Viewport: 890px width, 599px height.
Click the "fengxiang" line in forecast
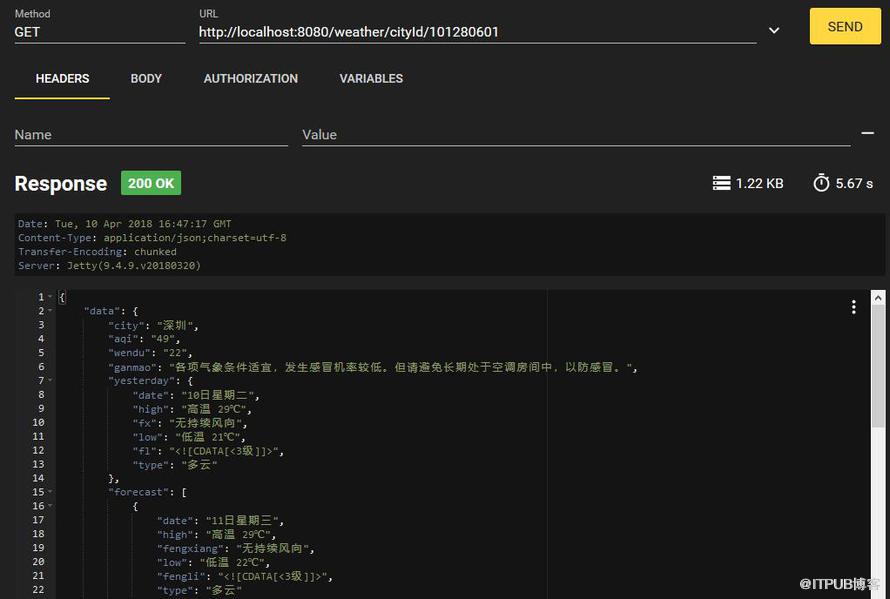(236, 548)
